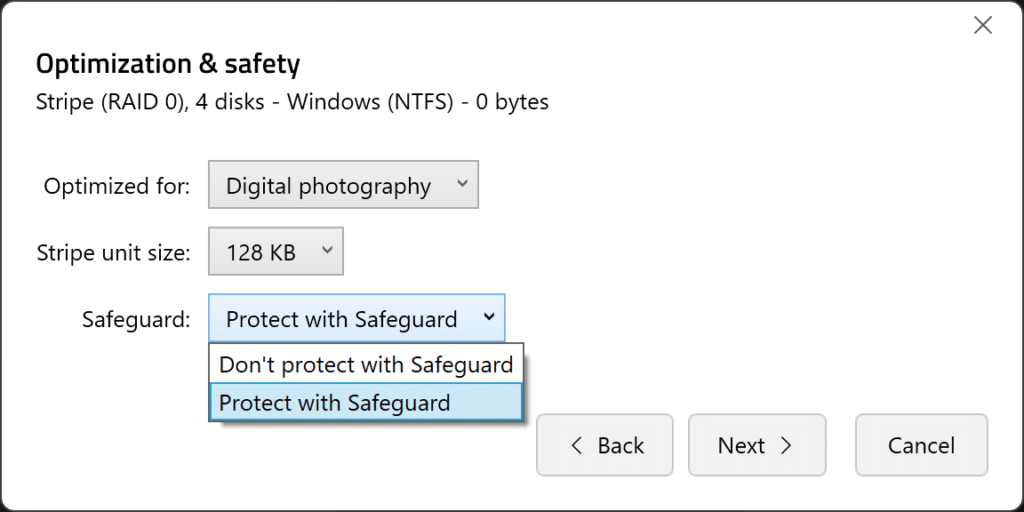This screenshot has width=1024, height=512.
Task: Click the chevron on Digital photography dropdown
Action: click(462, 184)
